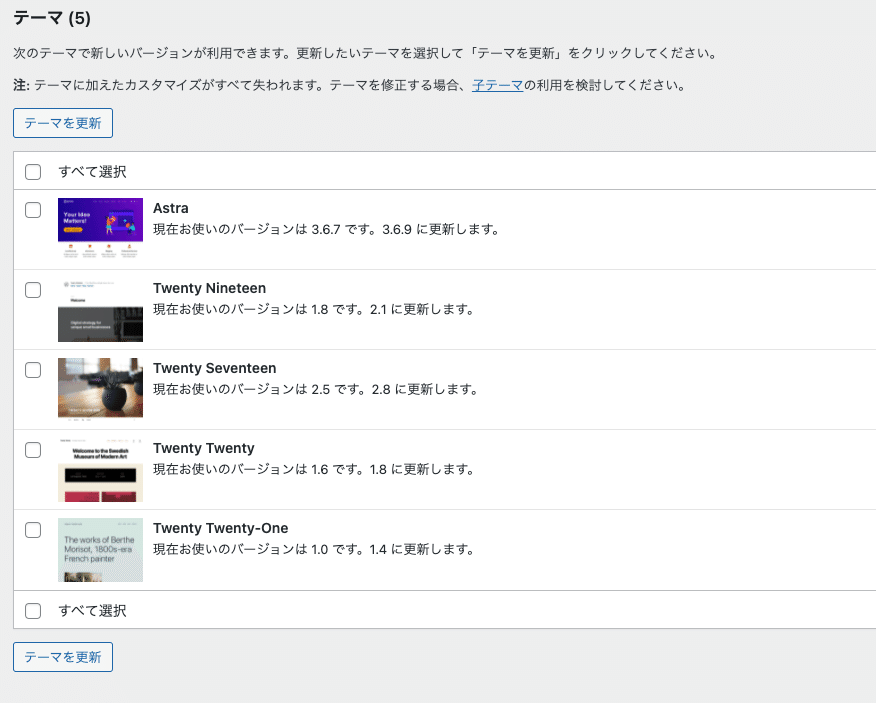Enable the bottom すべて選択 select-all checkbox
The width and height of the screenshot is (876, 703).
[32, 611]
